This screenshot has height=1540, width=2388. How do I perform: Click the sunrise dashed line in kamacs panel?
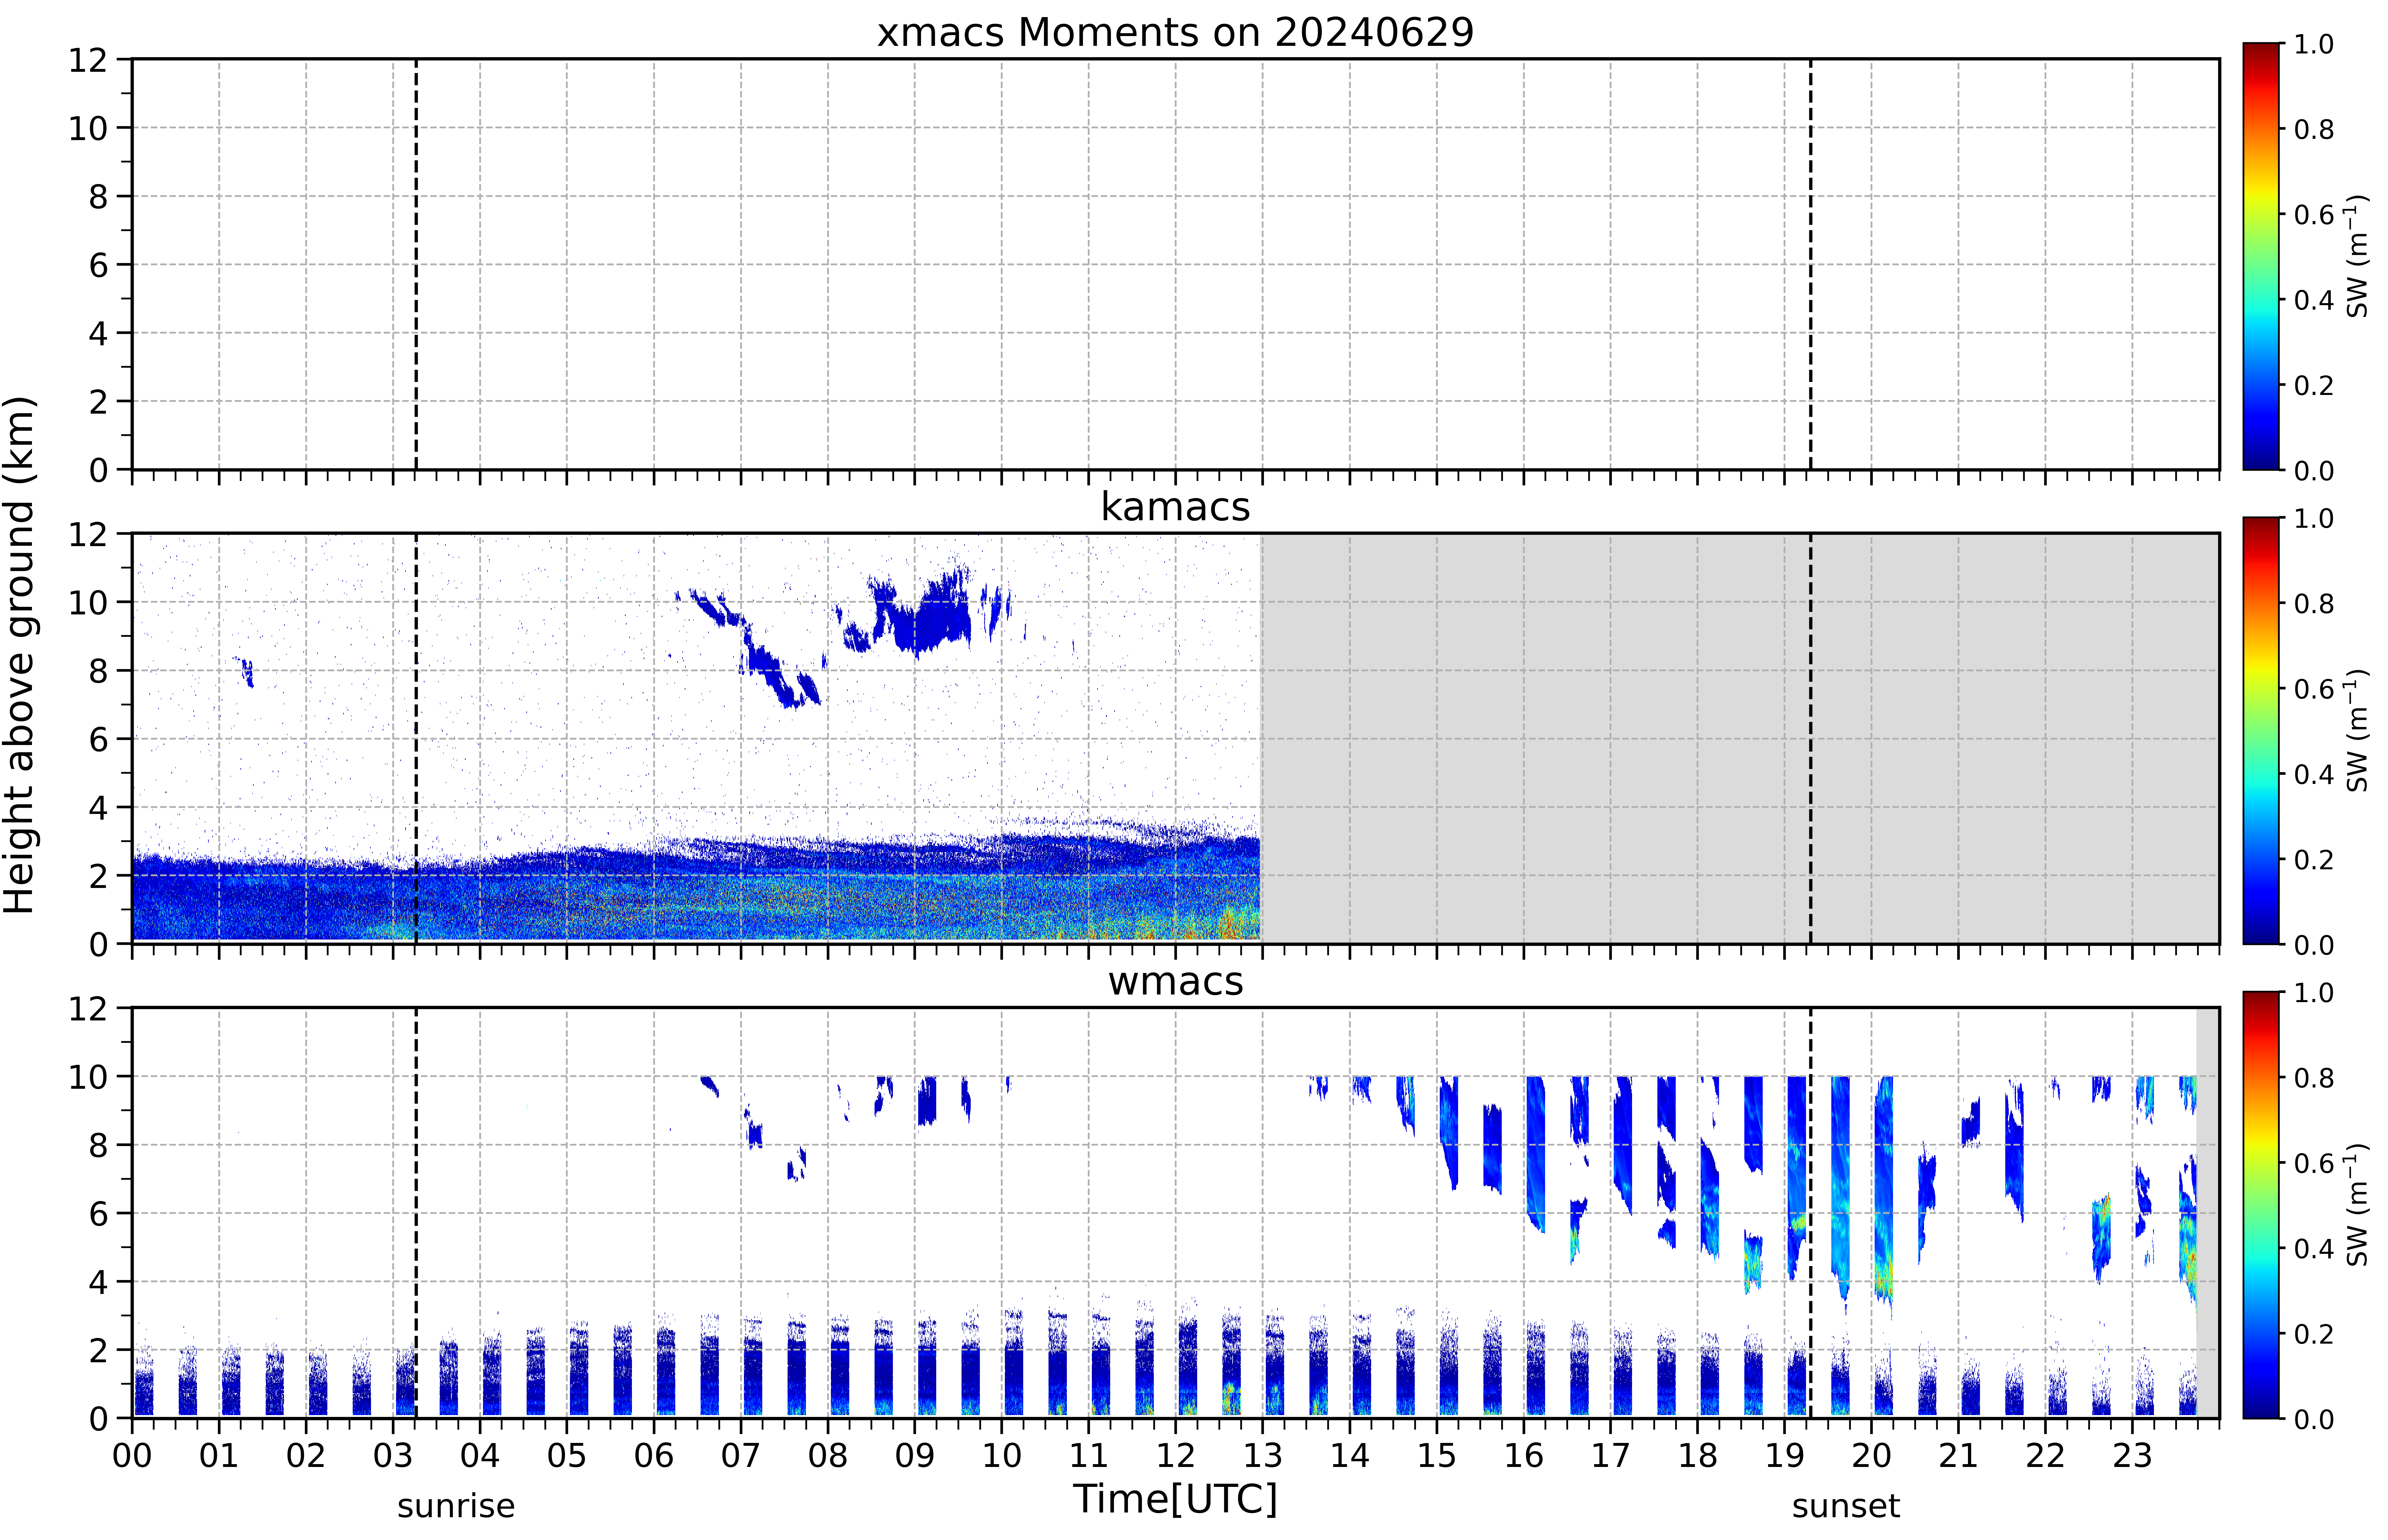pyautogui.click(x=416, y=738)
